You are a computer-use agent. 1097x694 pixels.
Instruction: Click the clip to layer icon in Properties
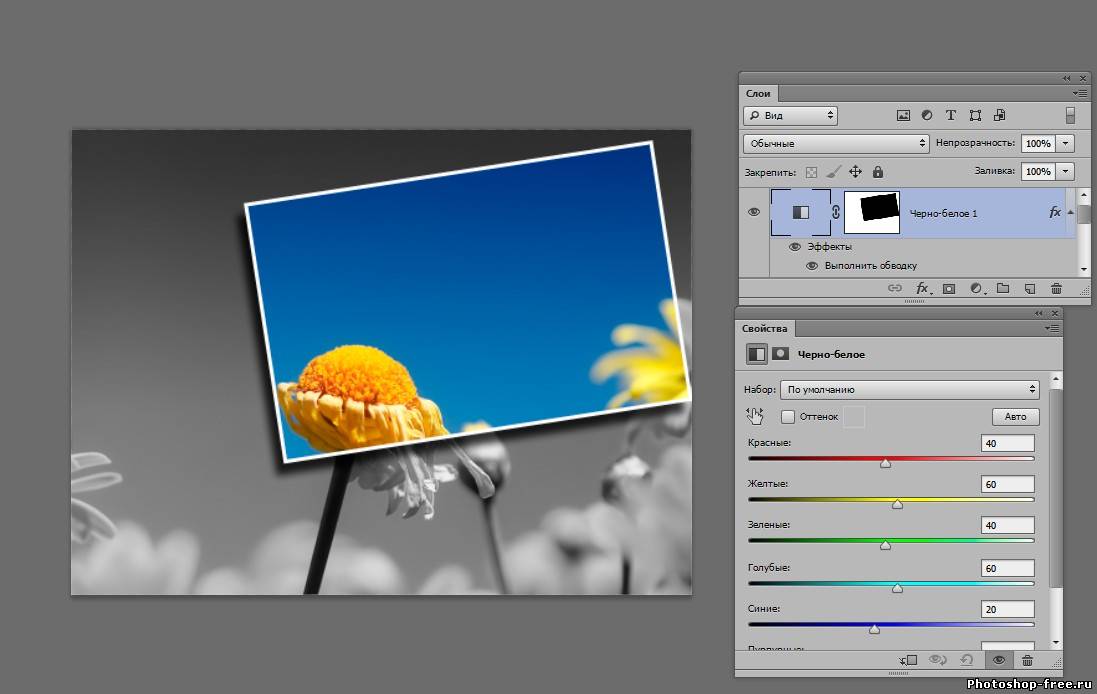coord(908,660)
